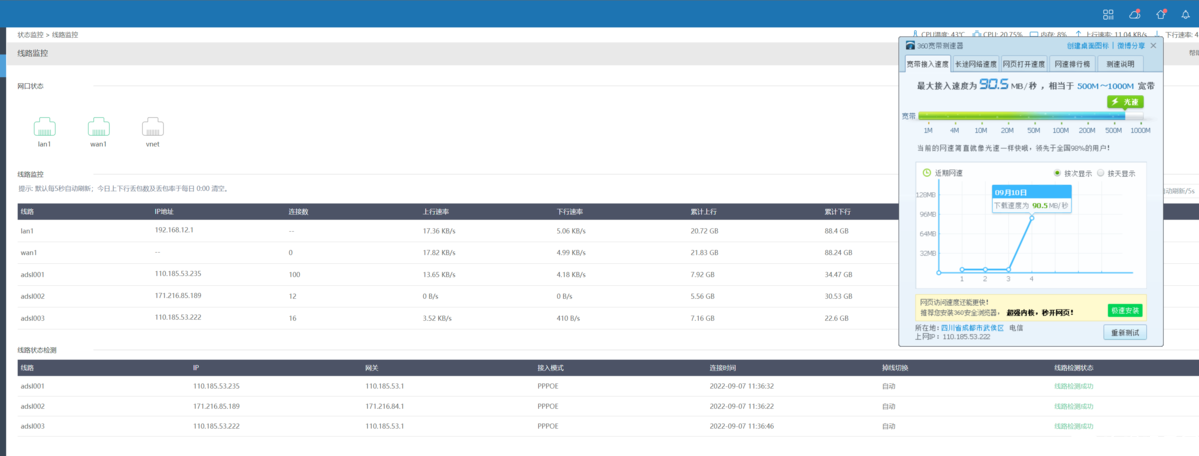Click the adsl002 row in 线路监控 table
The height and width of the screenshot is (456, 1199).
pyautogui.click(x=459, y=295)
